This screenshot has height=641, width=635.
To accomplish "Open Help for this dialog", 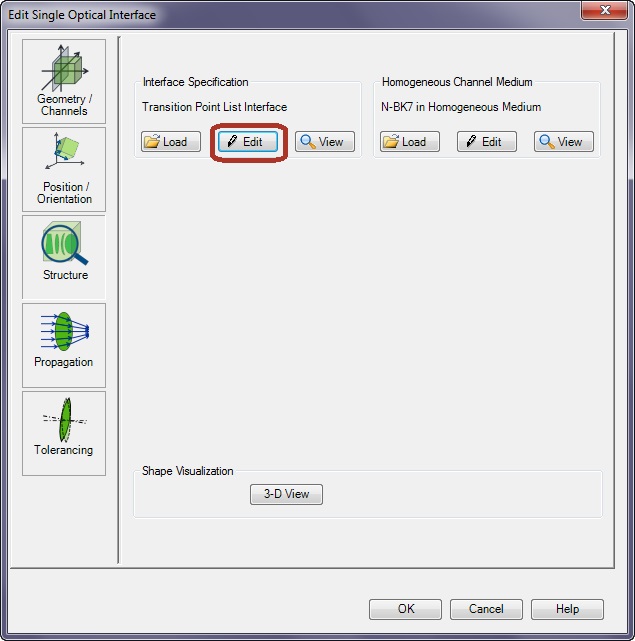I will 567,609.
